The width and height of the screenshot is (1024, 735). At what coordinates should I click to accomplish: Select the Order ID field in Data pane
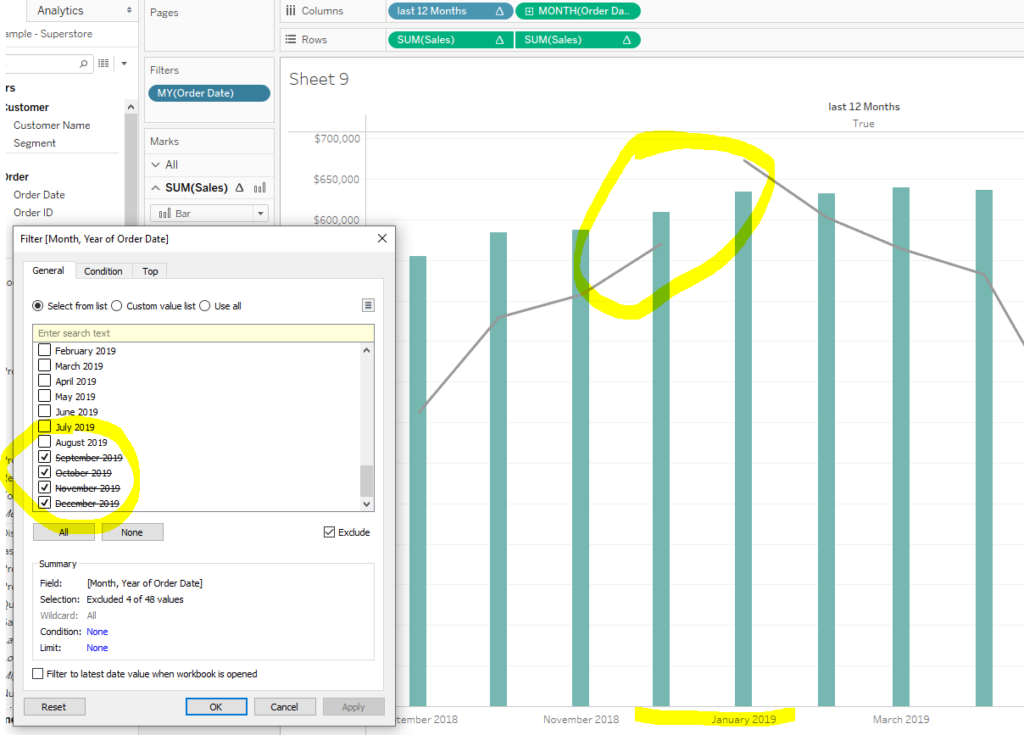(x=33, y=212)
